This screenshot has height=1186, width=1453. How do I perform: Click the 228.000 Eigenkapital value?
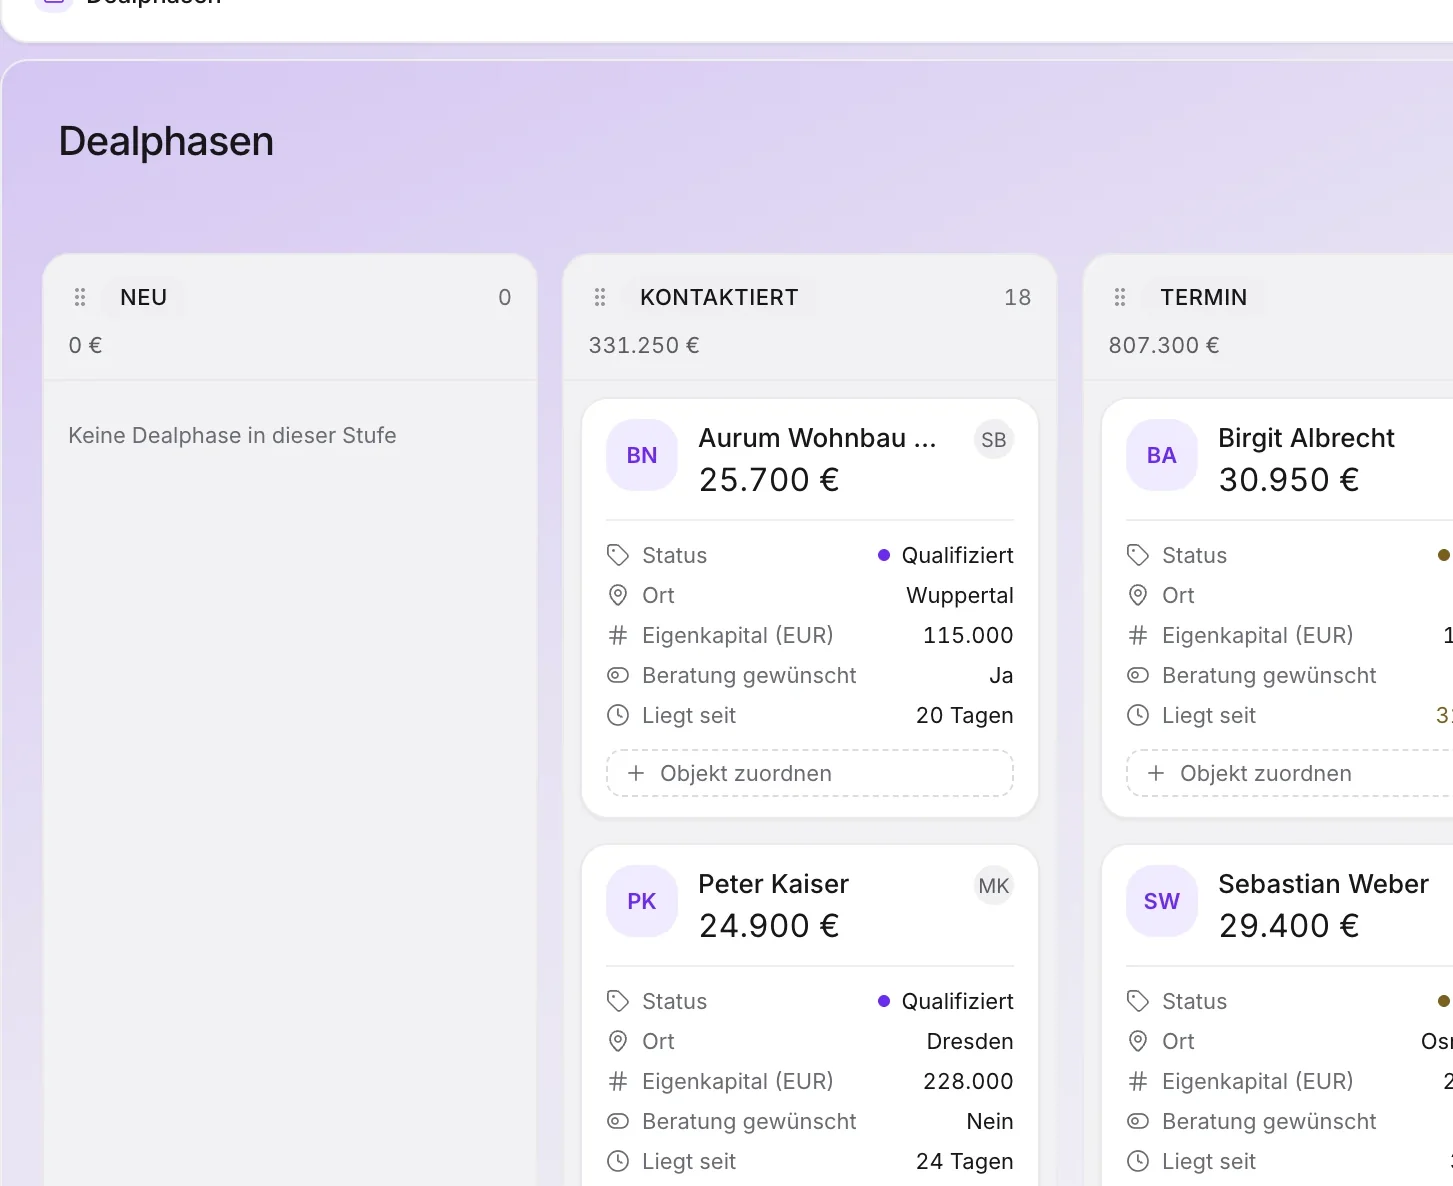click(968, 1081)
